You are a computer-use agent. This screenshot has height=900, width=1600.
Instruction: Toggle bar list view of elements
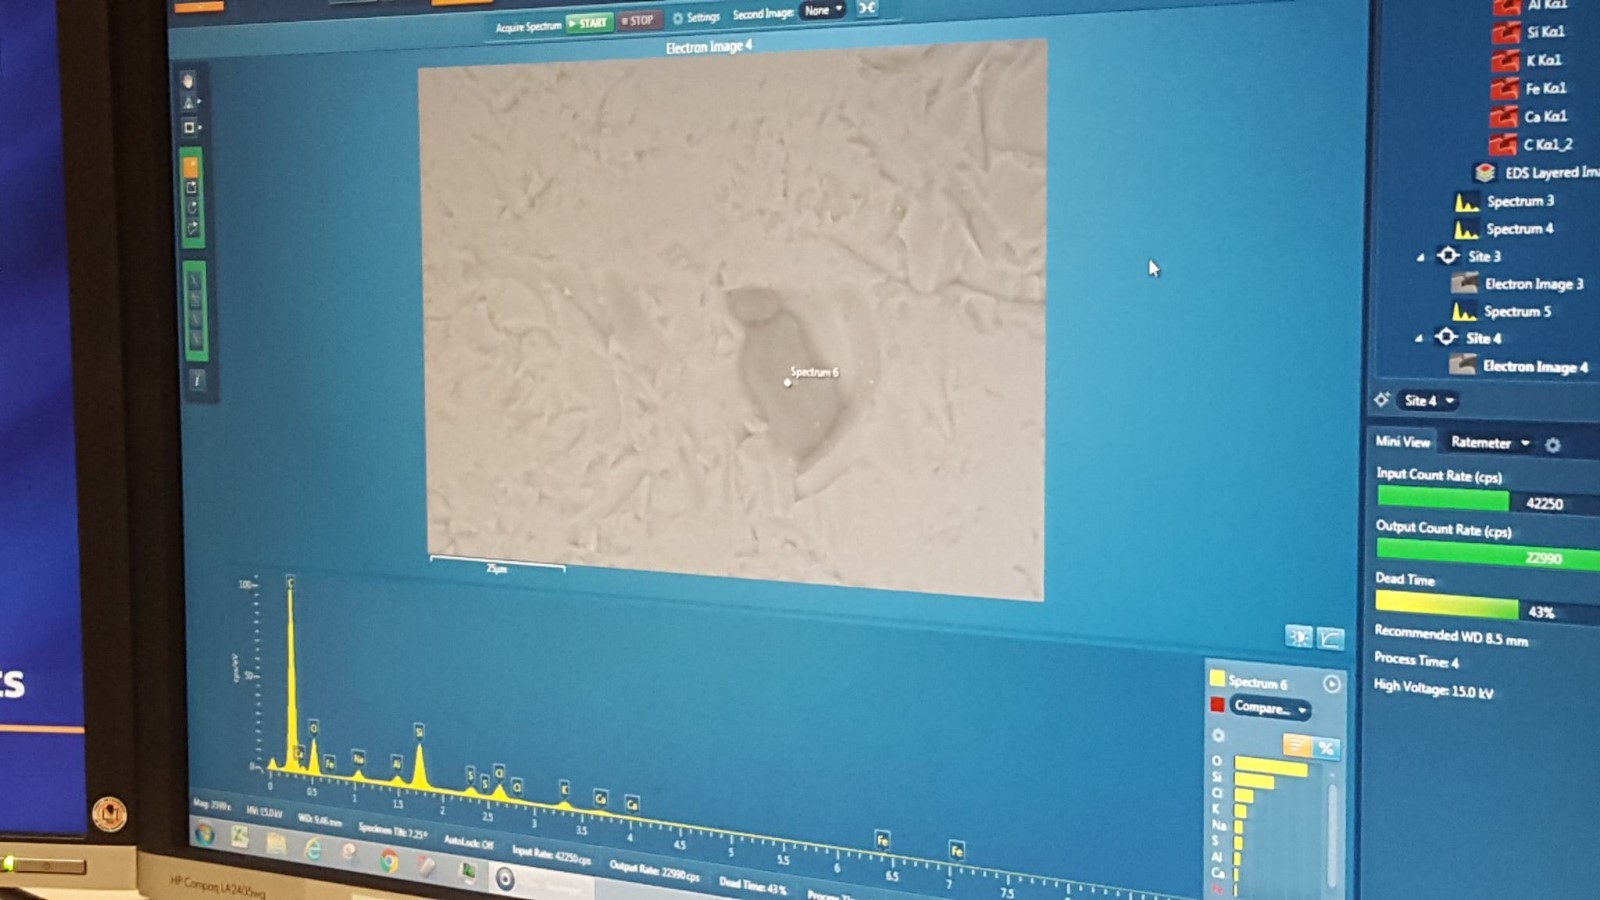point(1297,745)
